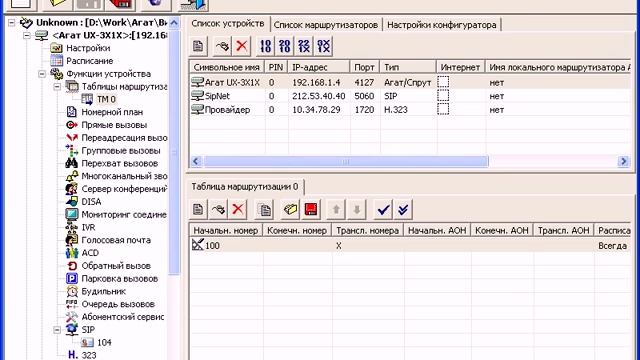Select routing row starting with 100
Screen dimensions: 640x360
click(410, 245)
